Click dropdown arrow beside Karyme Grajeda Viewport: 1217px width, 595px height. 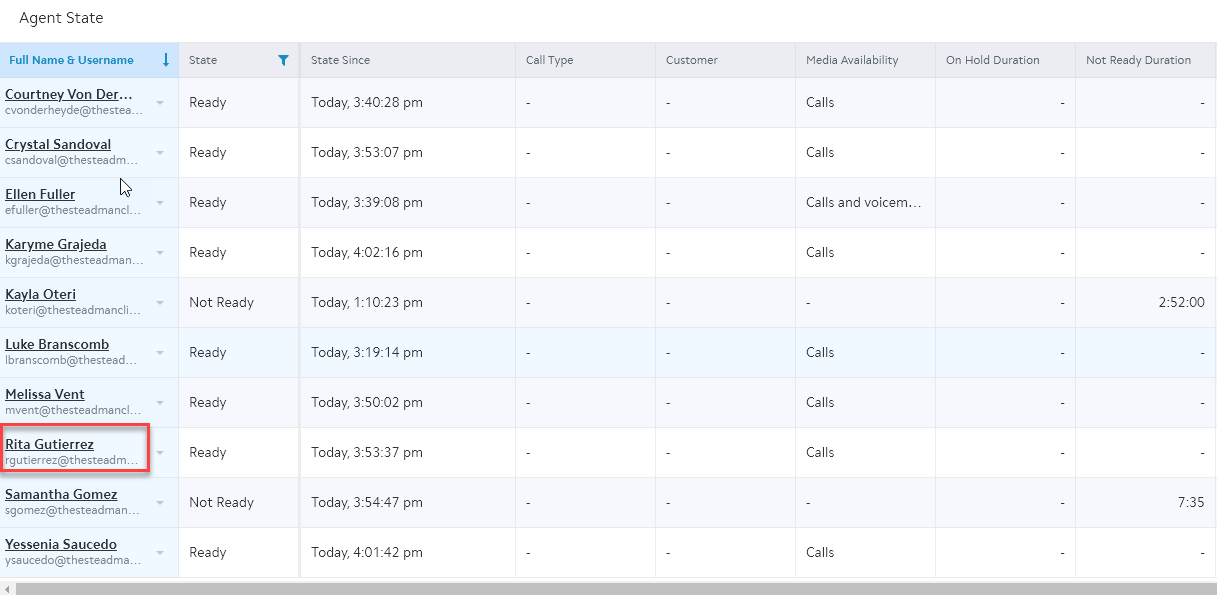click(x=160, y=252)
